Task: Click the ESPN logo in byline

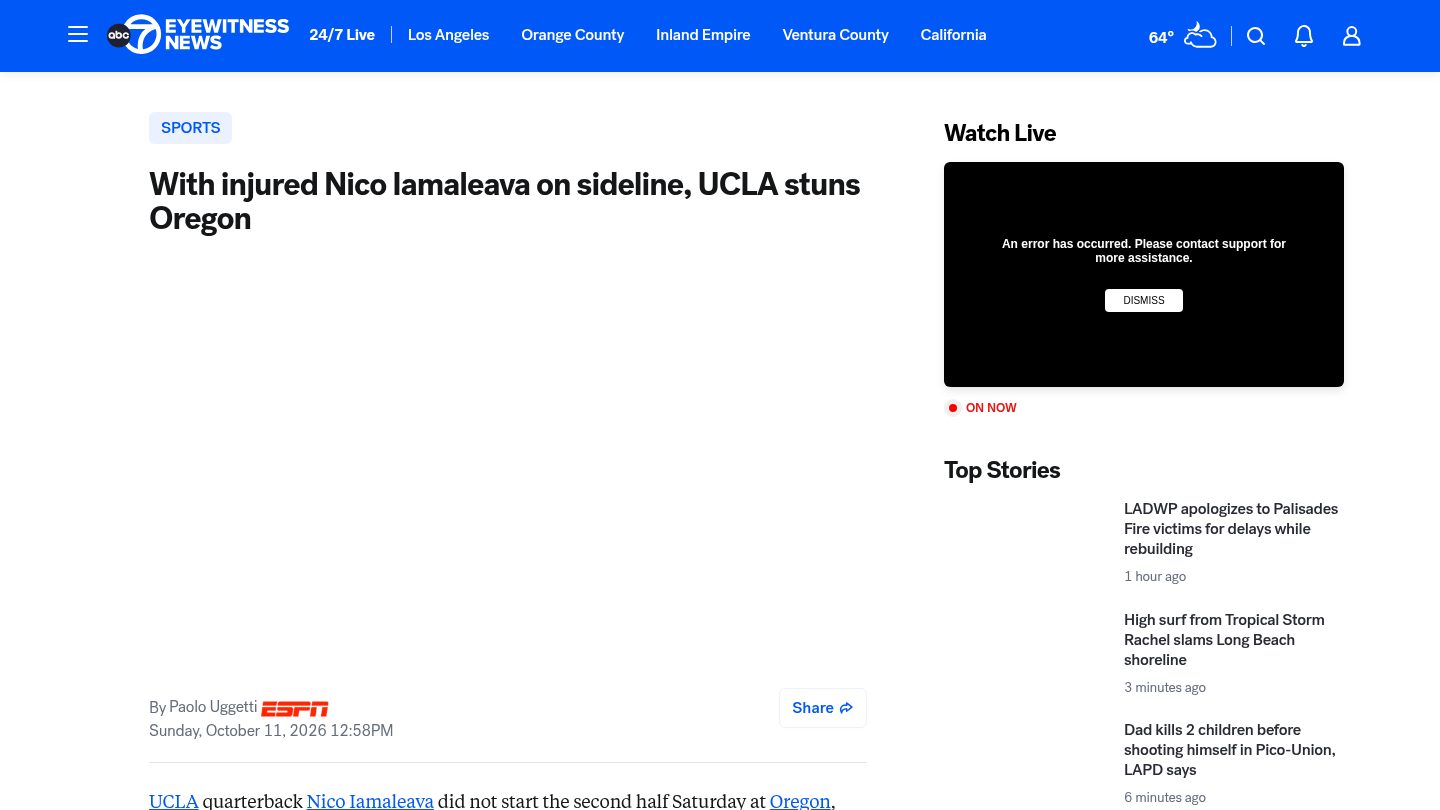Action: click(295, 708)
